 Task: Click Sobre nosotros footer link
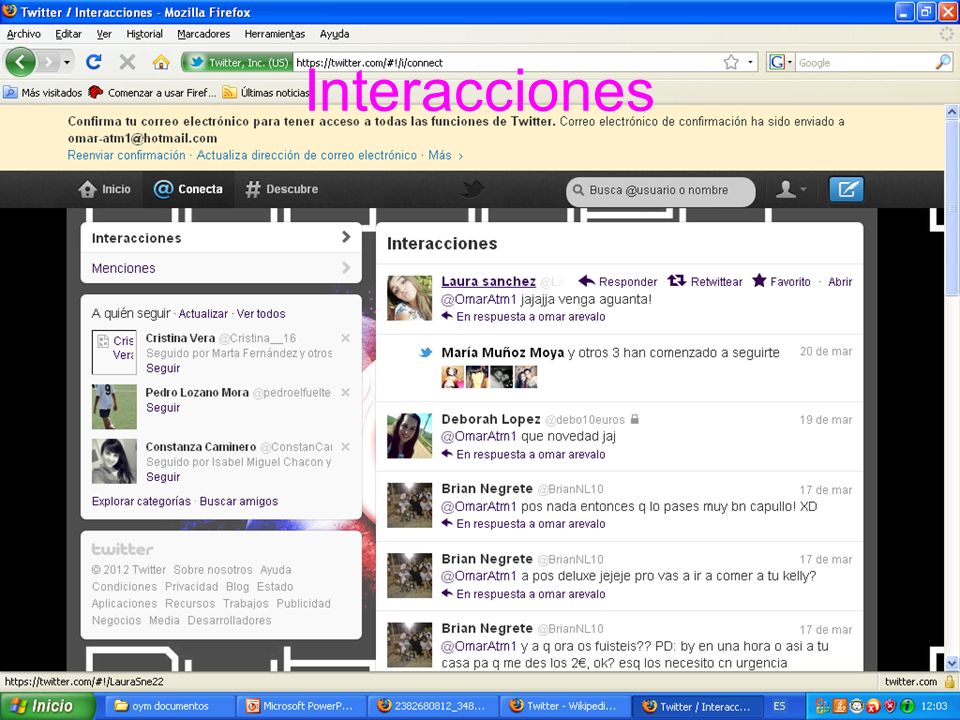(x=212, y=569)
